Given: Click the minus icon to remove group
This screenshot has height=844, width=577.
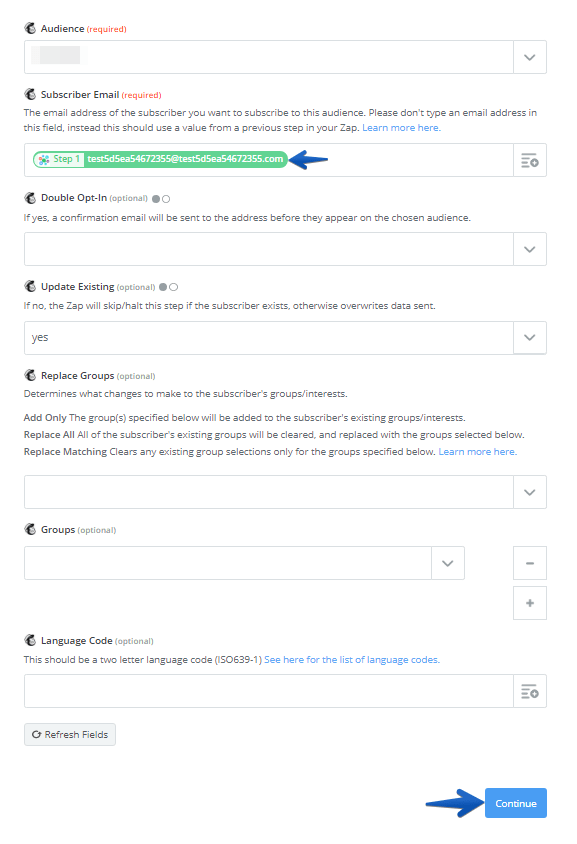Looking at the screenshot, I should click(530, 563).
